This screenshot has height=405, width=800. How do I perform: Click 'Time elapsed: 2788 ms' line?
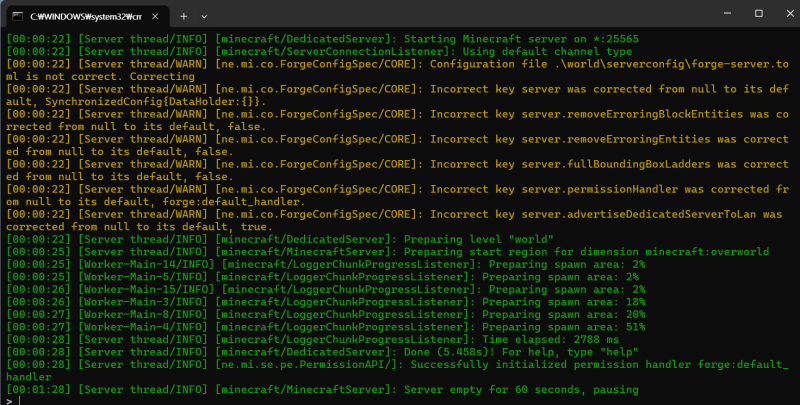313,339
